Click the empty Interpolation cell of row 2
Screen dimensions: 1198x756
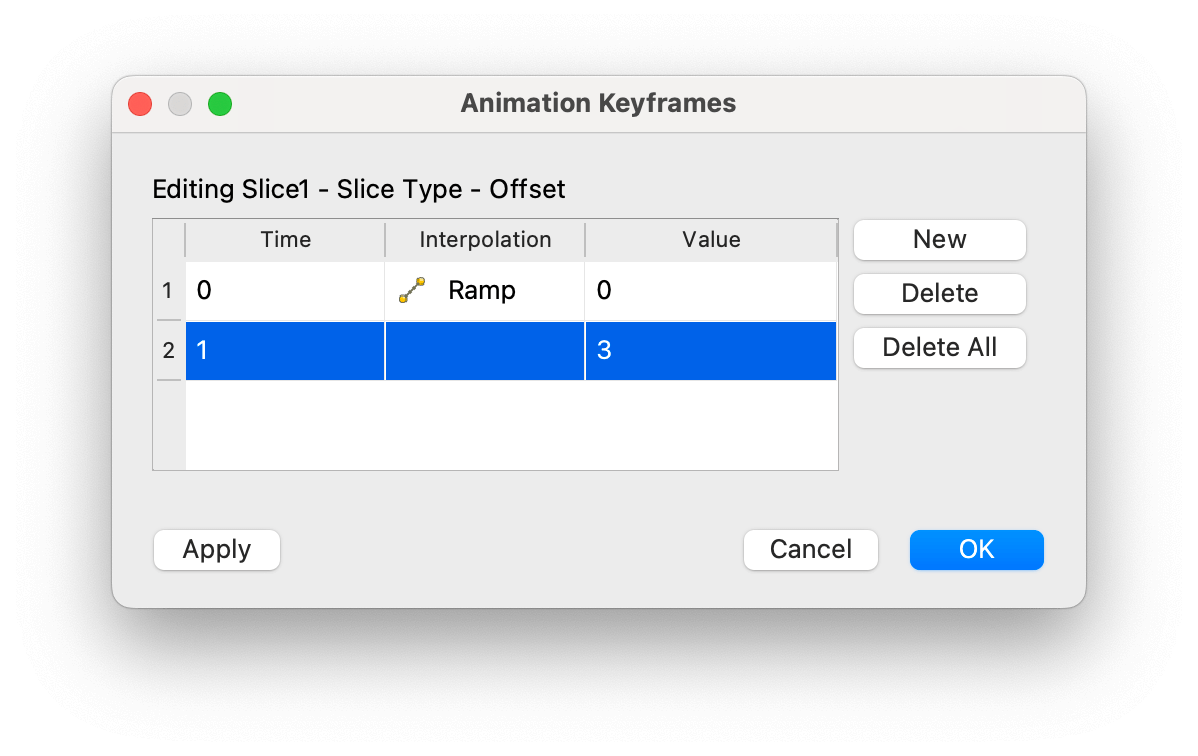point(484,351)
